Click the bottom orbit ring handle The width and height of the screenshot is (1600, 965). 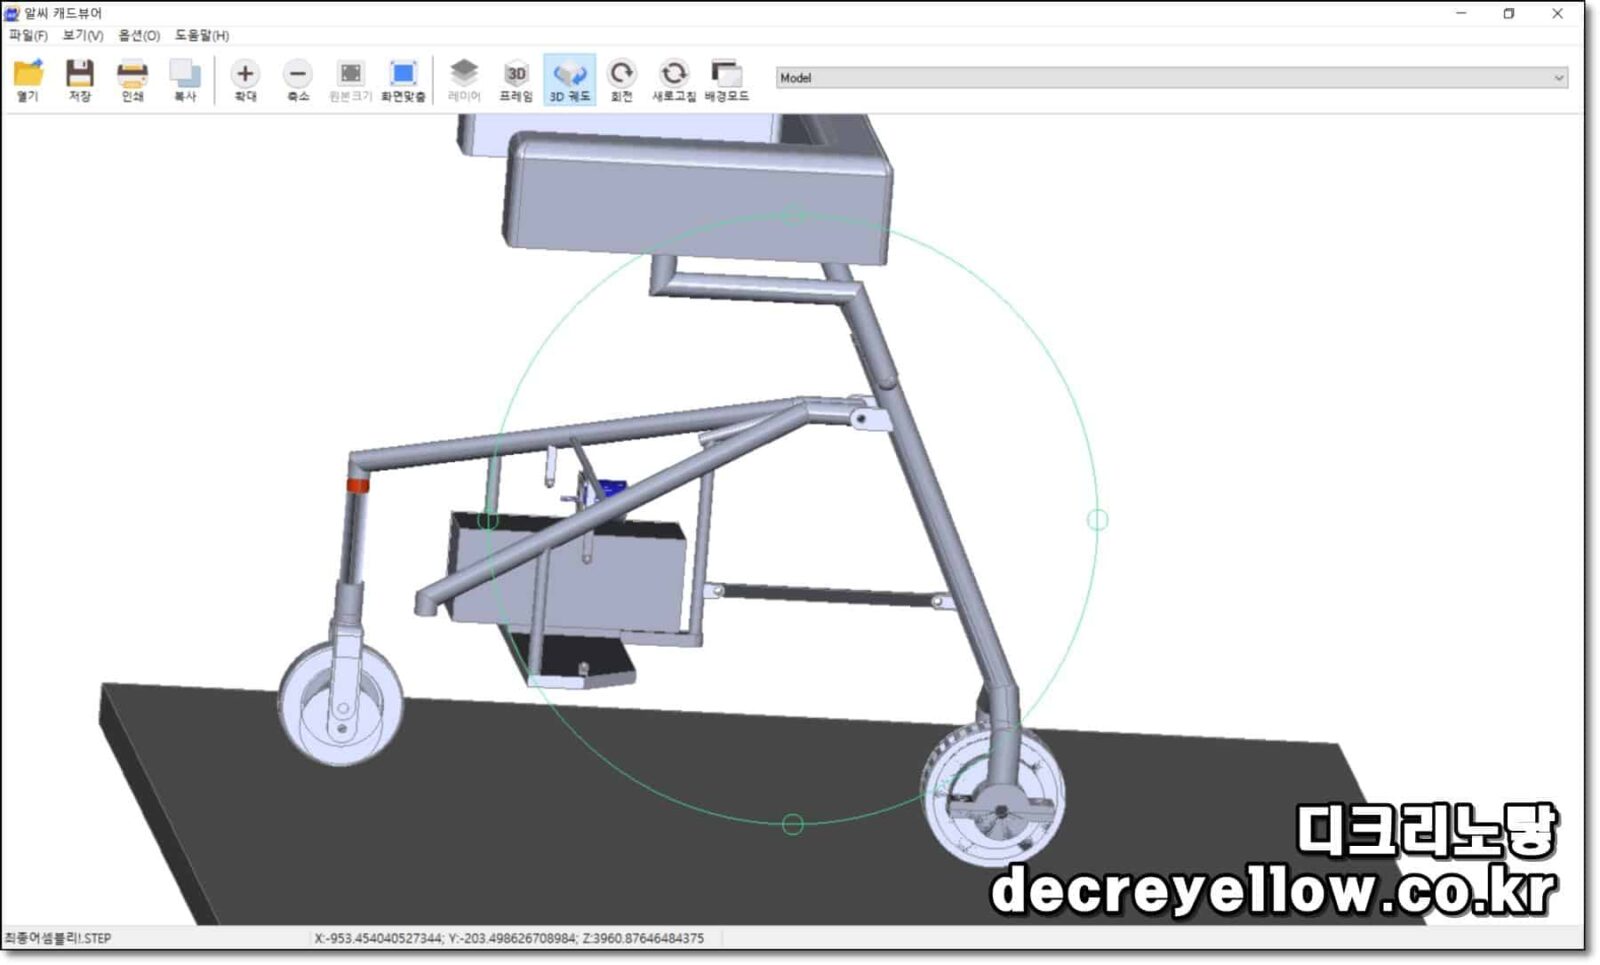[x=793, y=825]
